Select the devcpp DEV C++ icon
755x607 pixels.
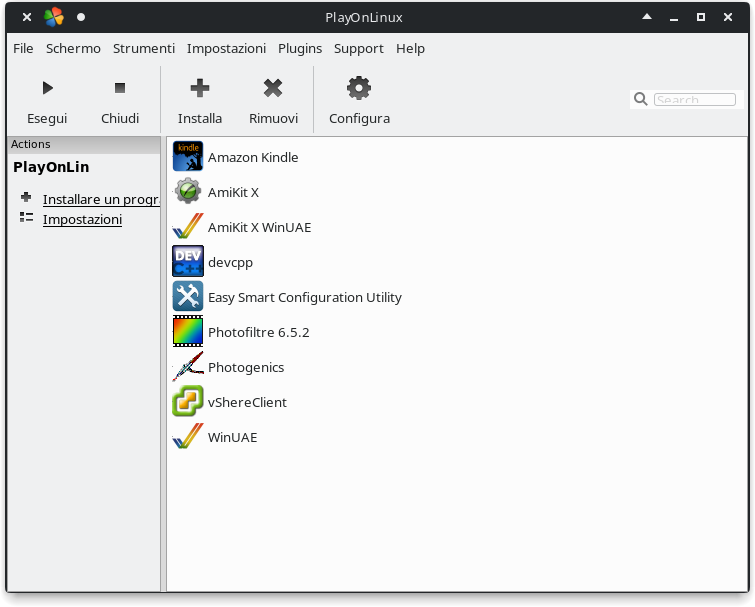pos(188,261)
